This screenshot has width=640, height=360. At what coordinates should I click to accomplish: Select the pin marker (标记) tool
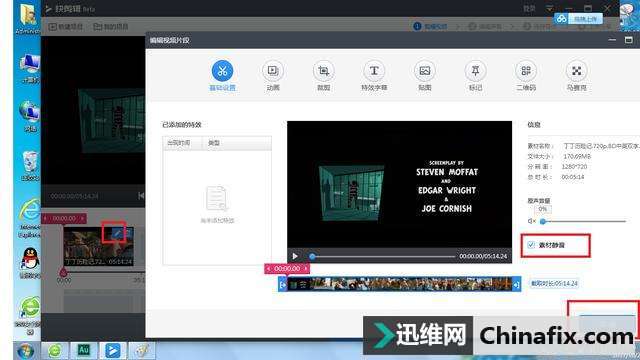(475, 71)
